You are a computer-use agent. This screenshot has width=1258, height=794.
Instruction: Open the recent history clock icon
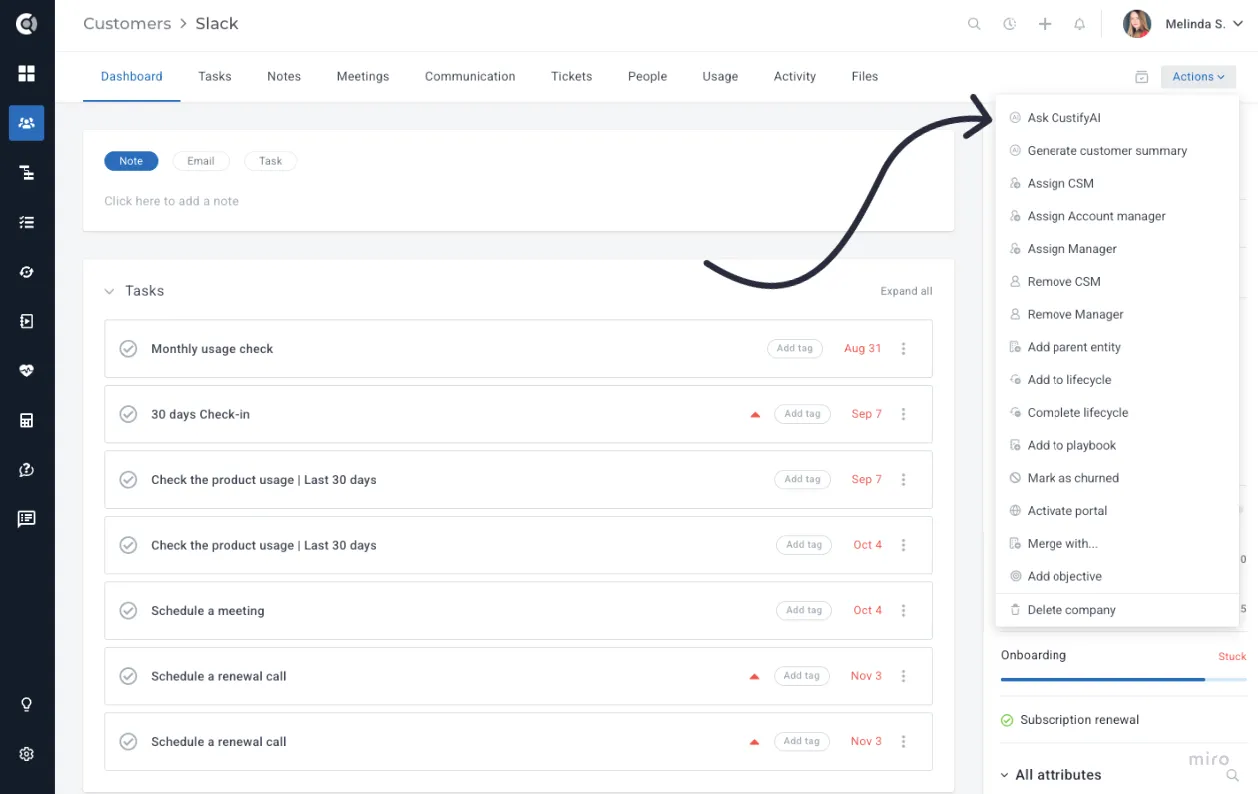[x=1009, y=24]
